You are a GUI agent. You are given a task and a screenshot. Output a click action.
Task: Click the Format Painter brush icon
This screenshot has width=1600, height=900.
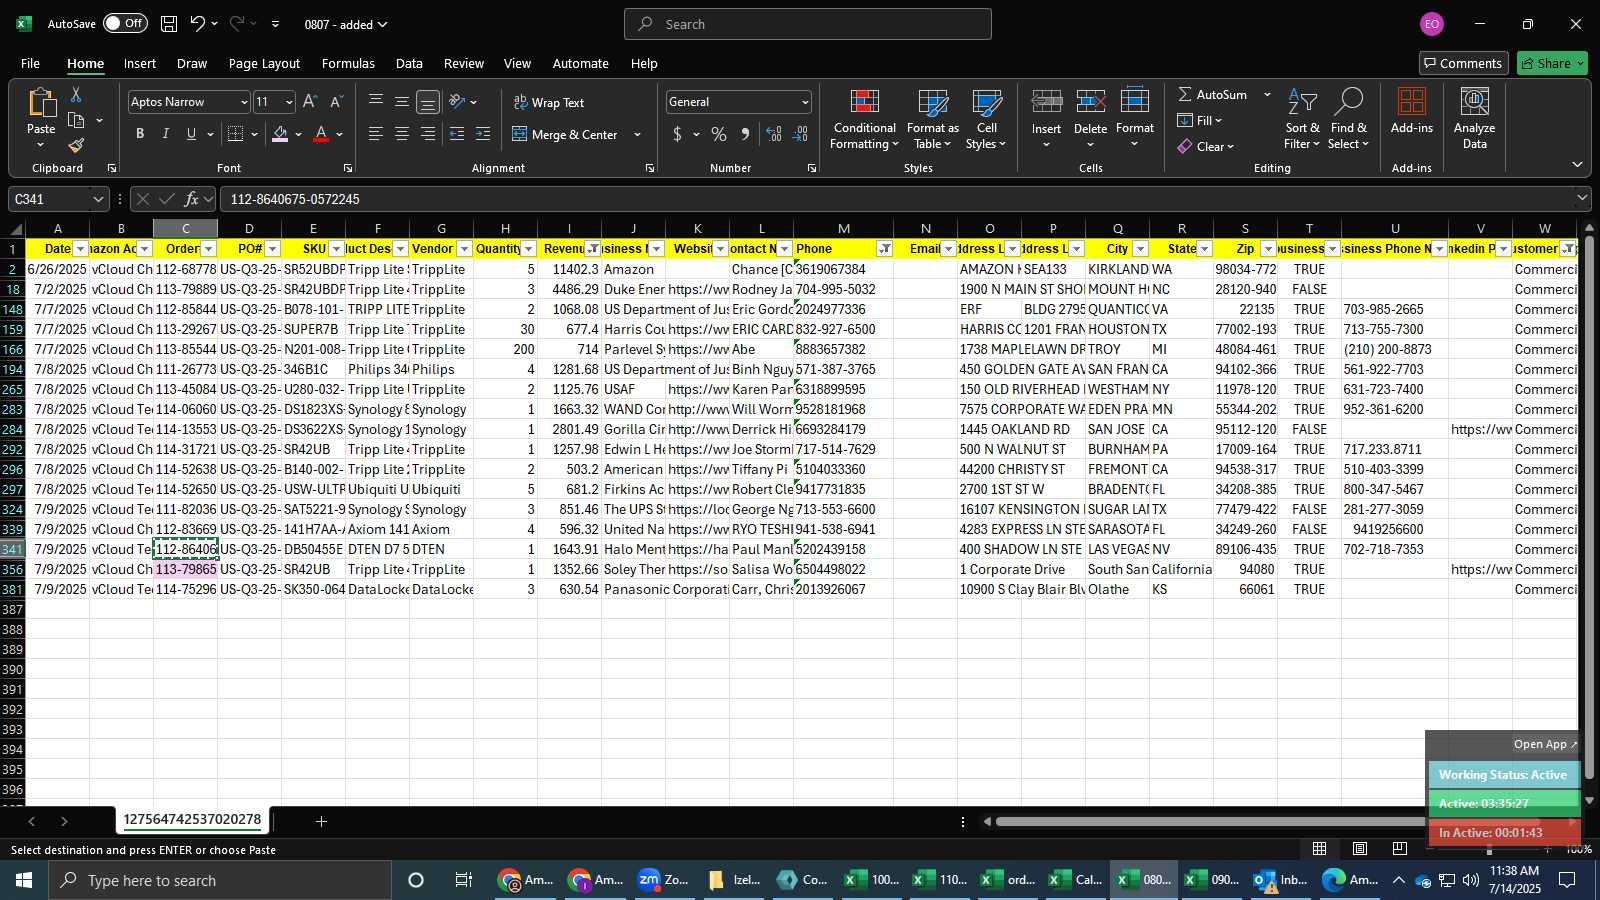(x=76, y=146)
